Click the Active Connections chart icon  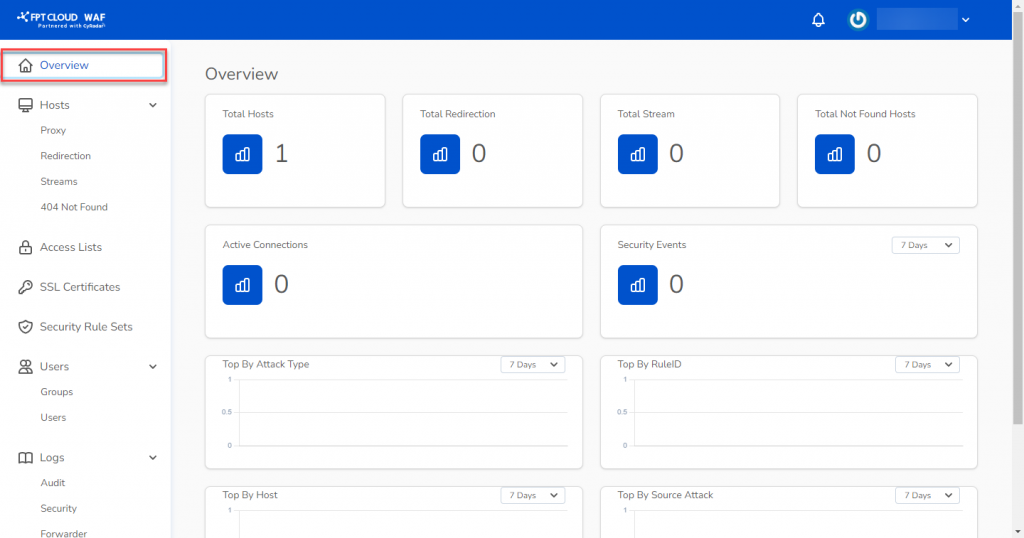242,285
